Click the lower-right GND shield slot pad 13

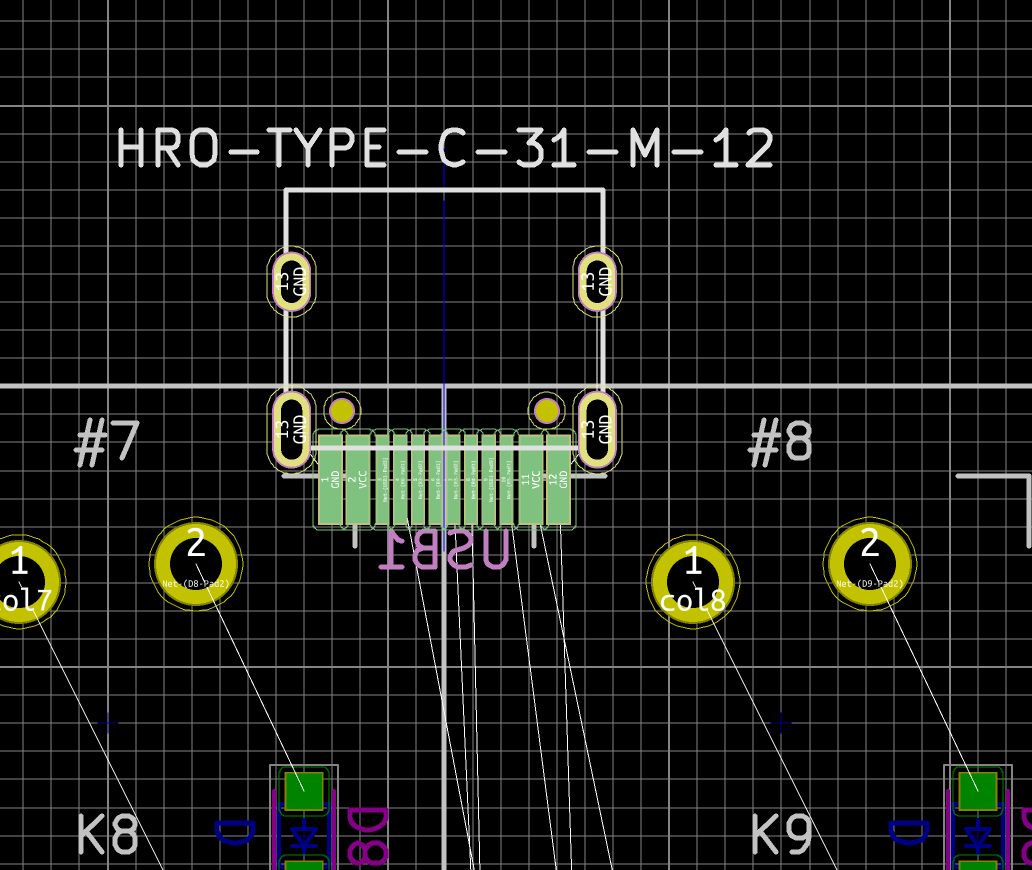(x=598, y=429)
